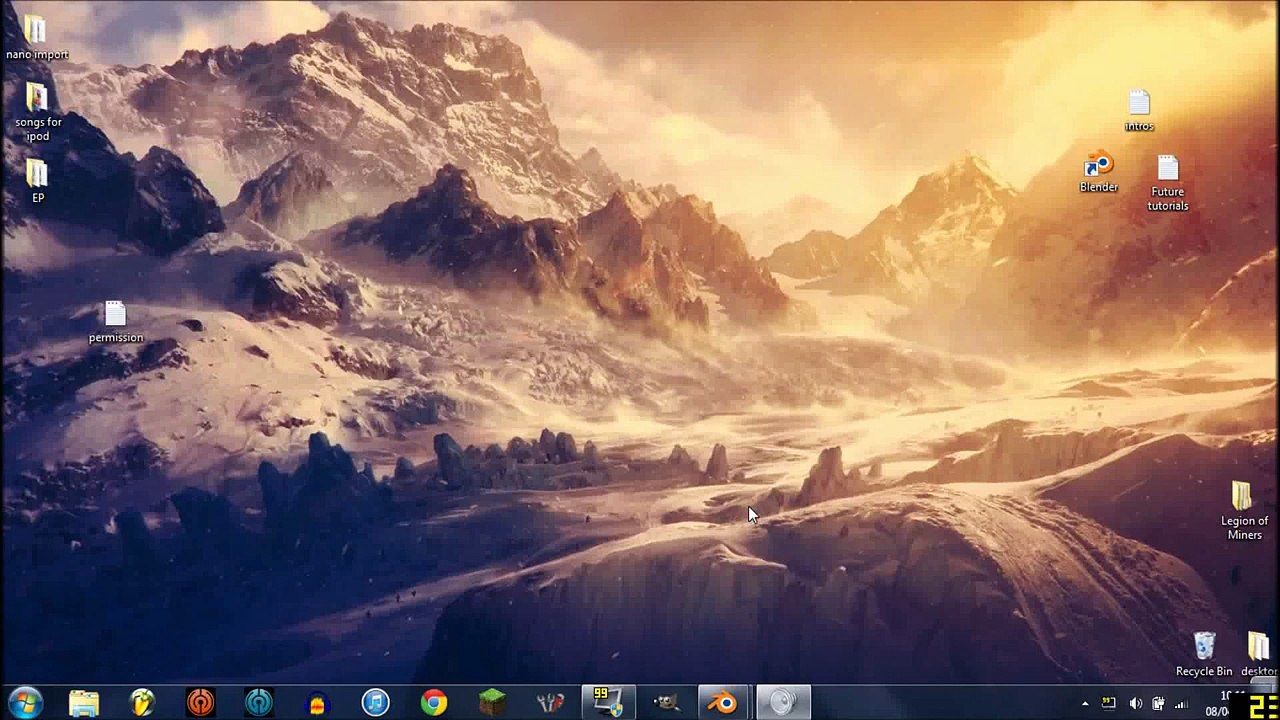This screenshot has width=1280, height=720.
Task: Click the teal circular taskbar icon
Action: tap(258, 702)
